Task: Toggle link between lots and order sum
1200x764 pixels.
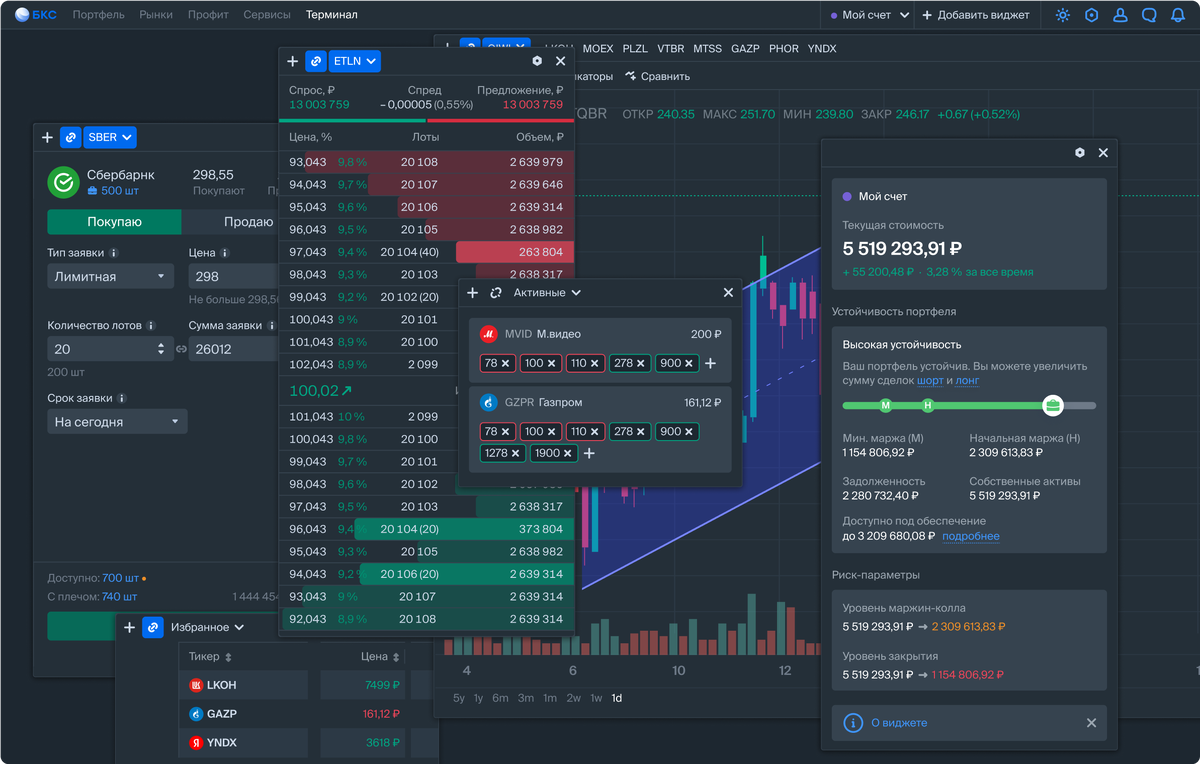Action: tap(181, 350)
